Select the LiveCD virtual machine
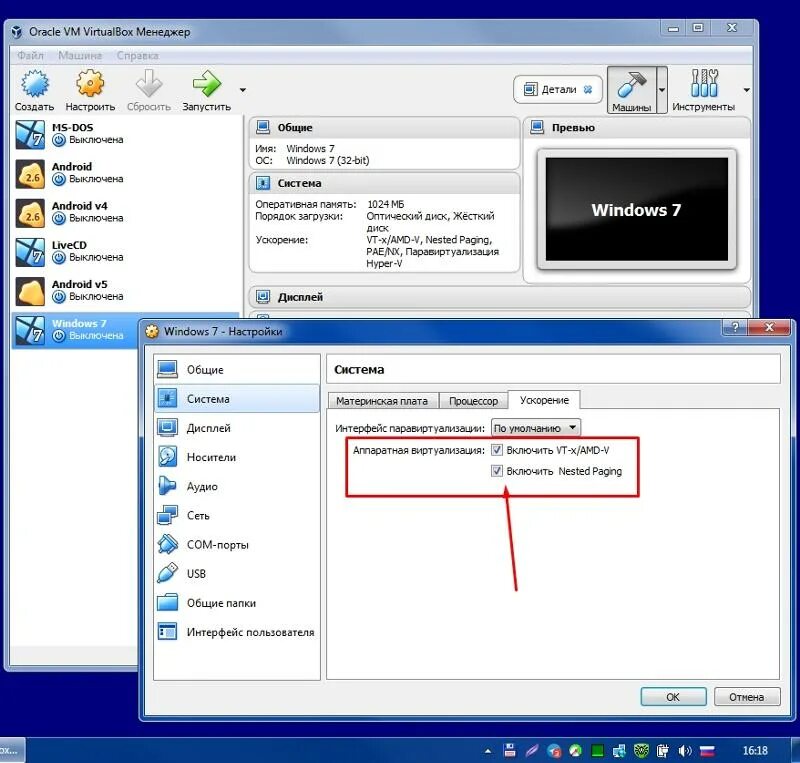The width and height of the screenshot is (800, 763). (125, 251)
